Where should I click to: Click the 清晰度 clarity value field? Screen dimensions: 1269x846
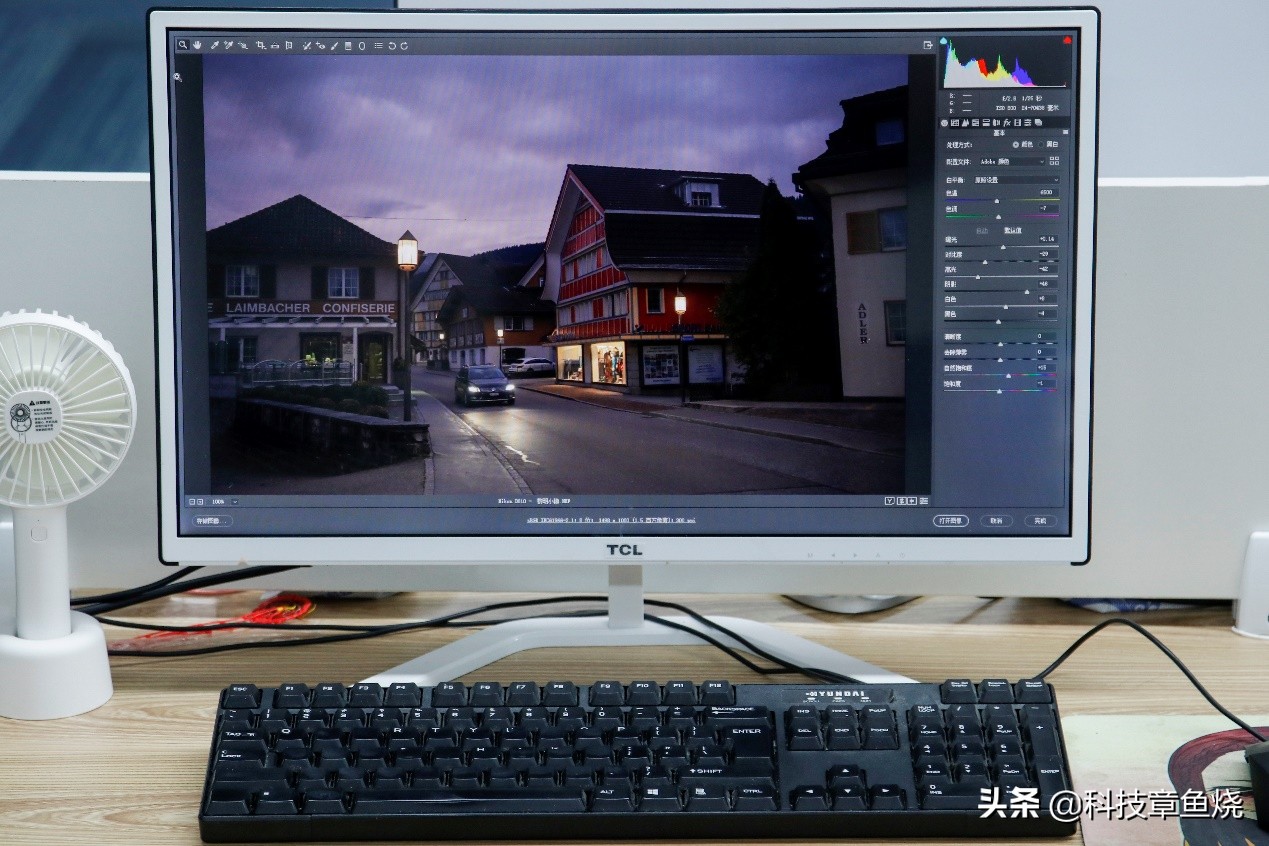coord(1047,336)
